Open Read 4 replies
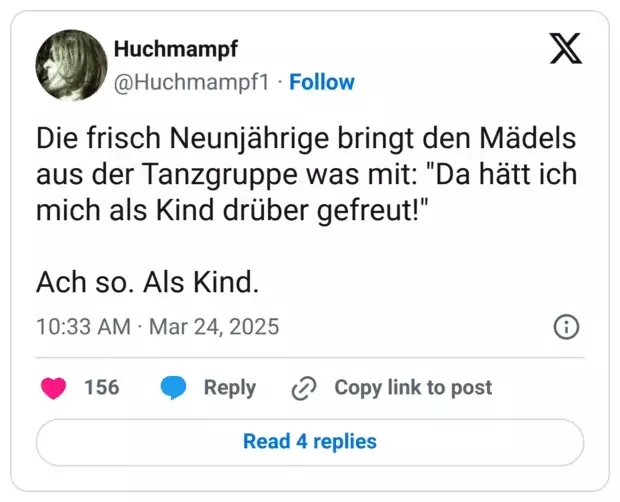The width and height of the screenshot is (620, 502). click(310, 442)
